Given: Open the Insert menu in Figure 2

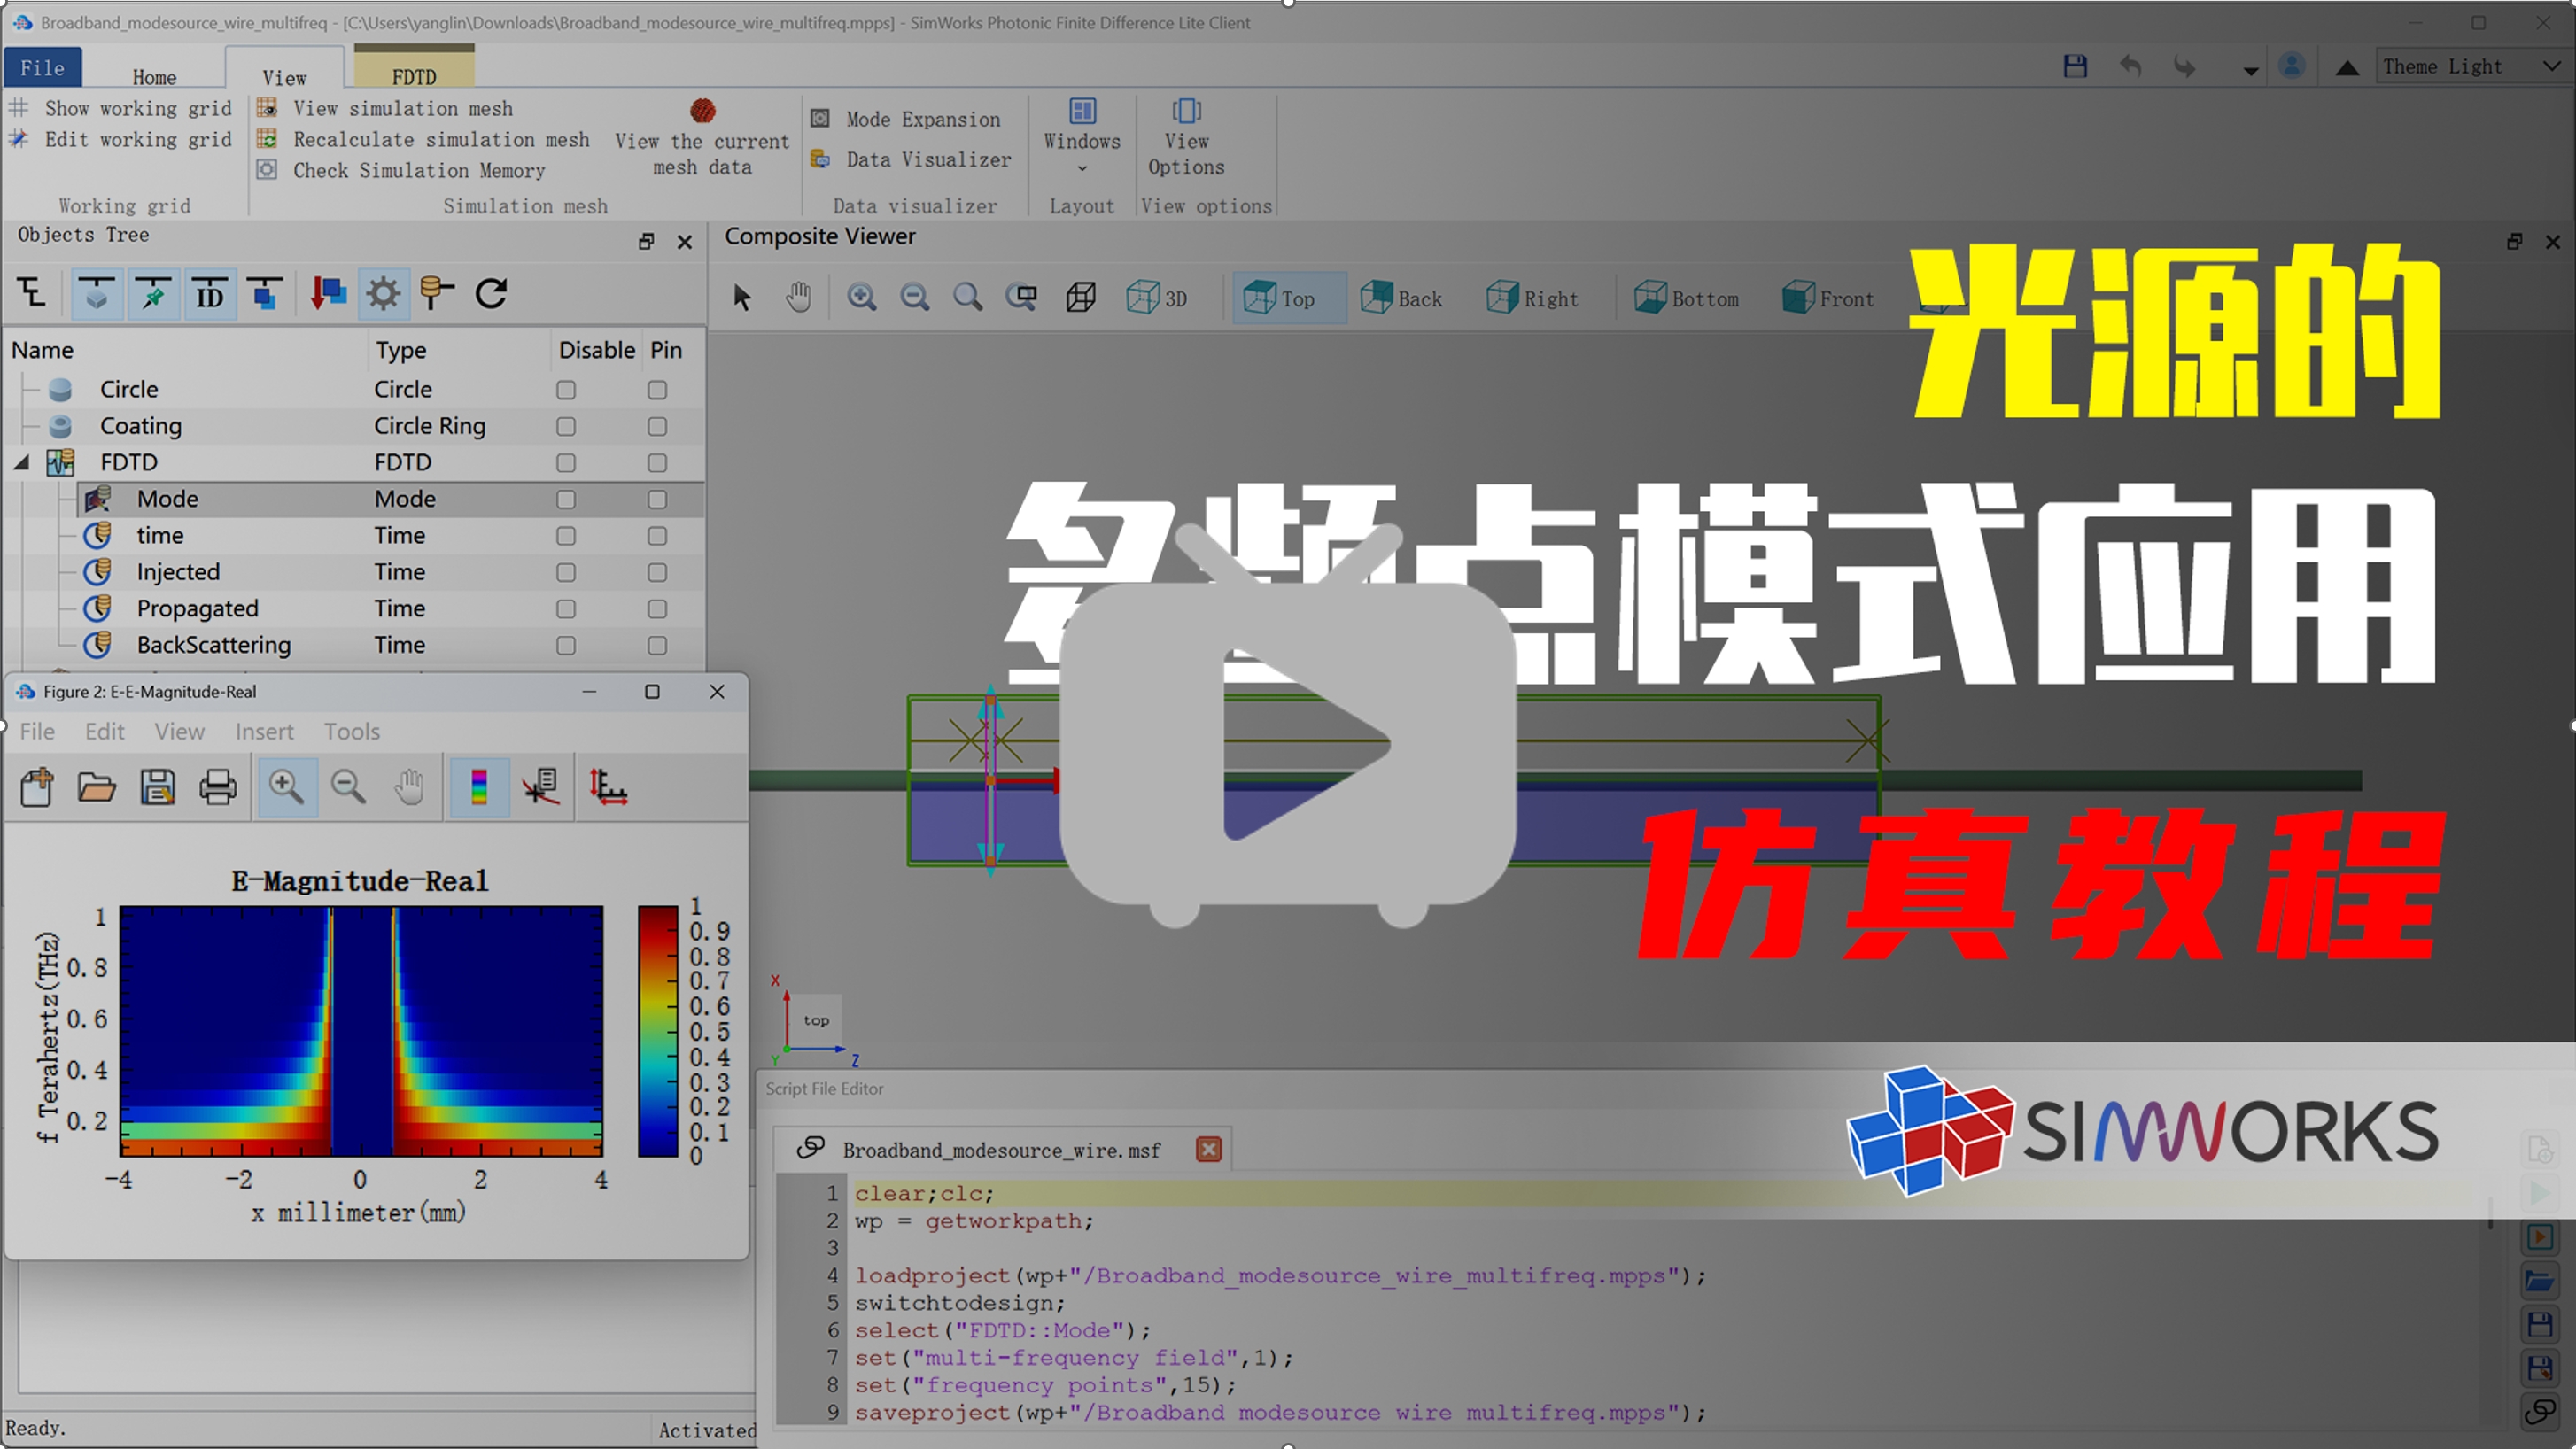Looking at the screenshot, I should 264,732.
